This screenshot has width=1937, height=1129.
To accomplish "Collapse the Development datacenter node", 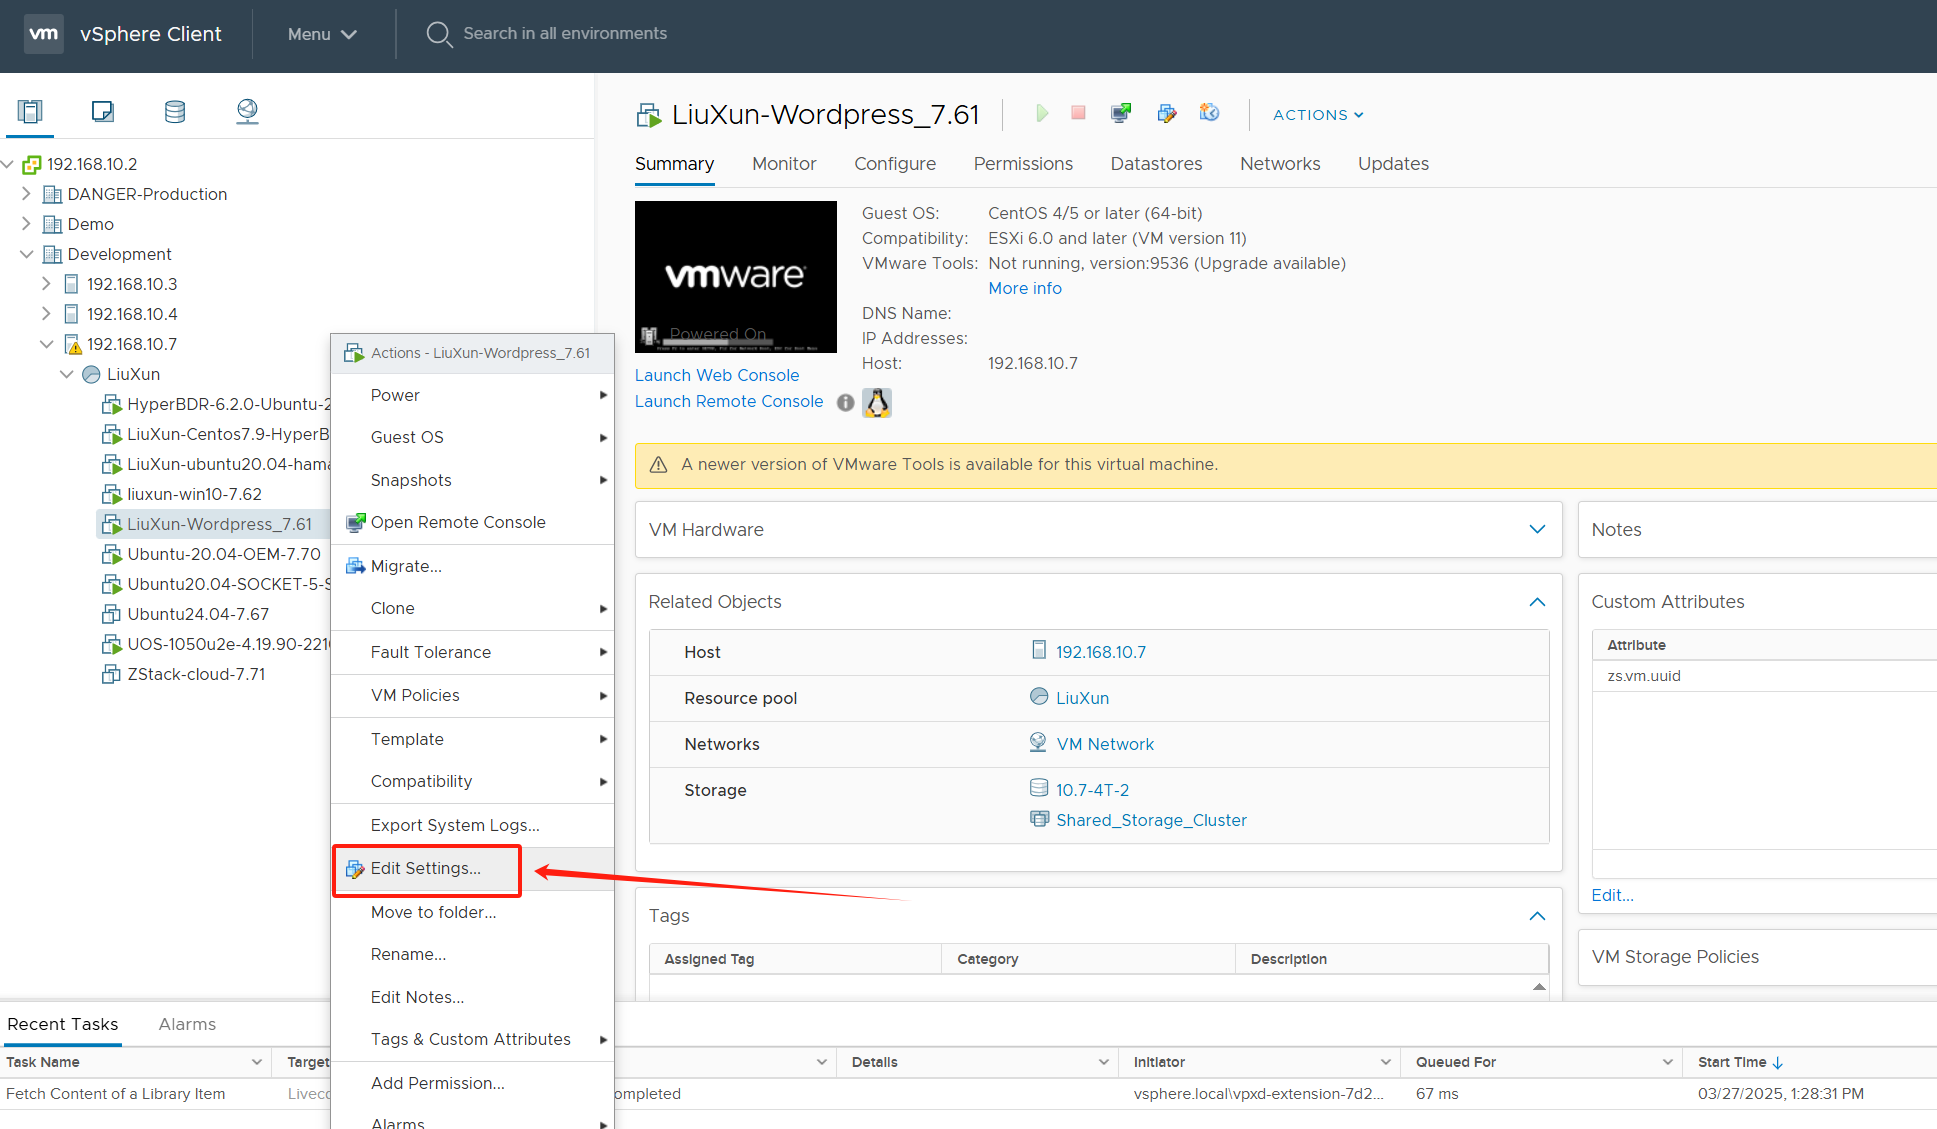I will [26, 254].
